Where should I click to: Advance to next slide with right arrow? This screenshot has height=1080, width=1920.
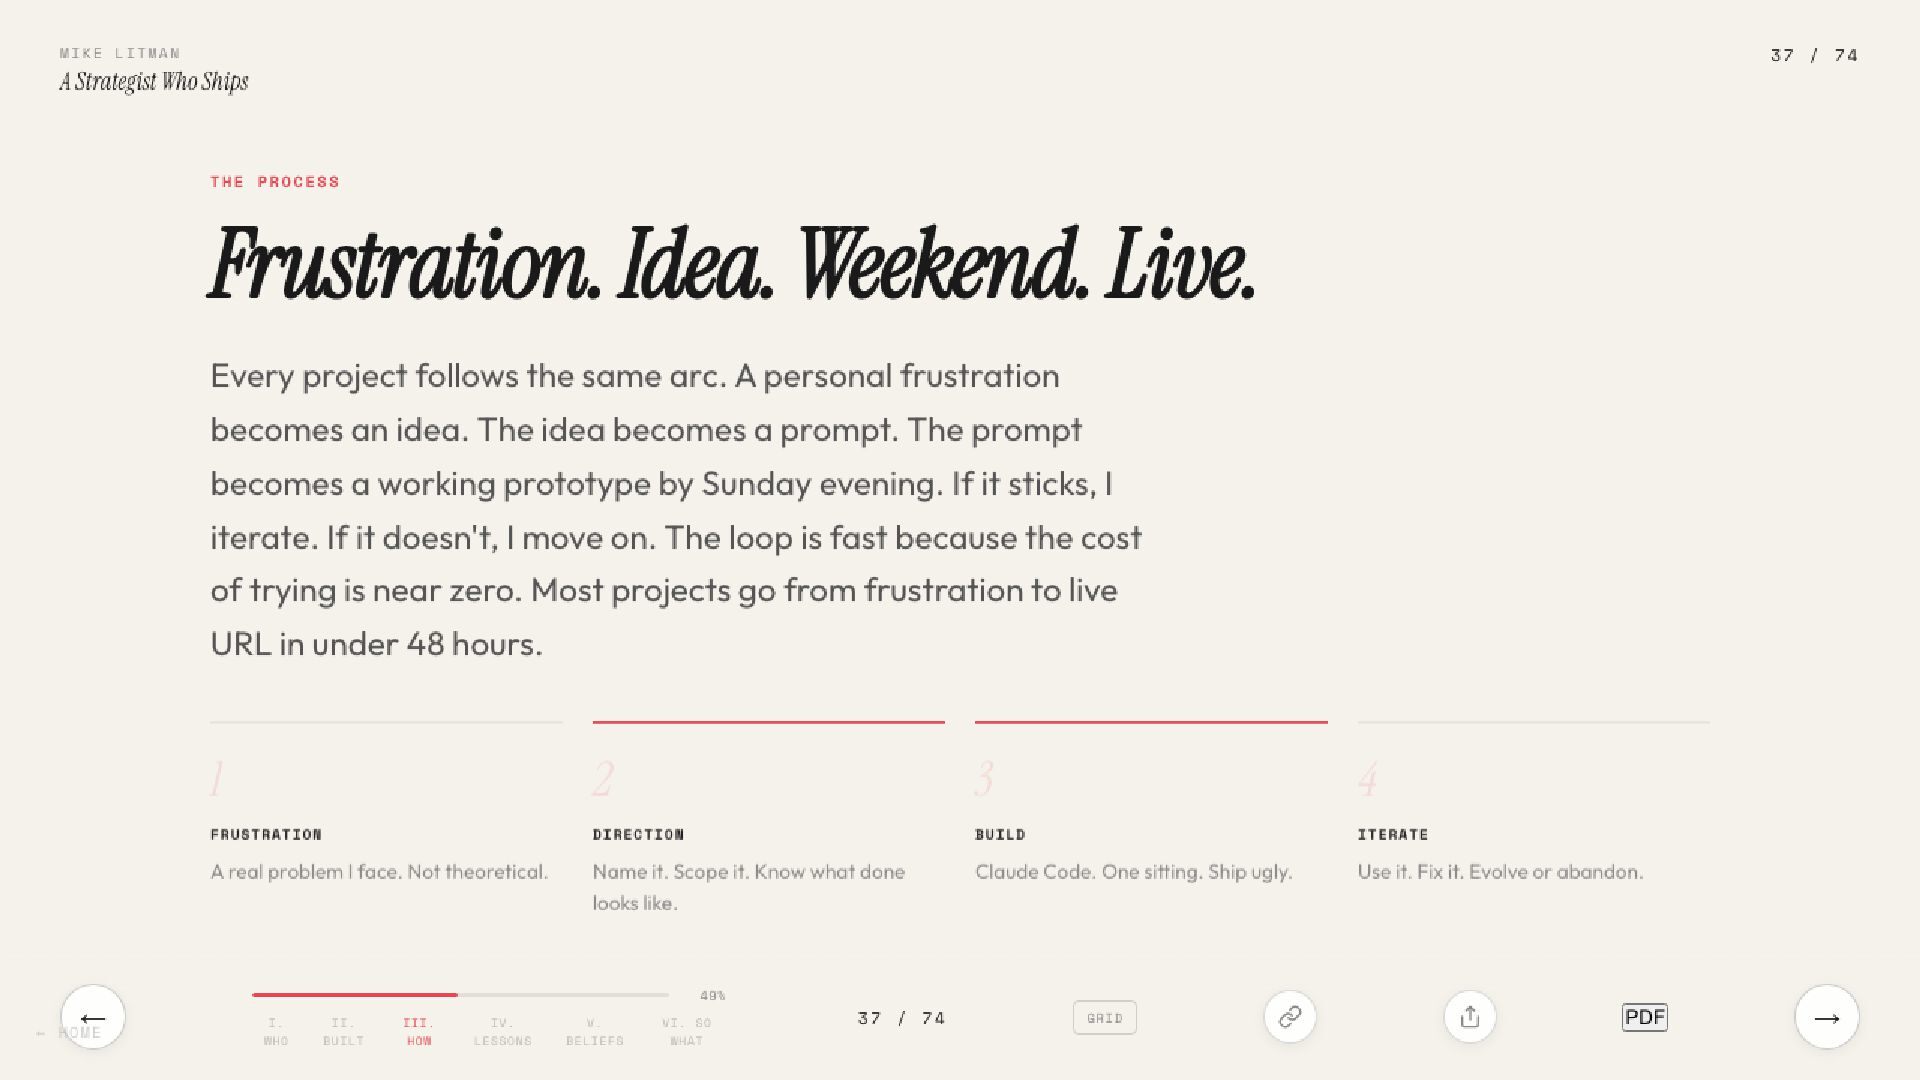pos(1827,1017)
